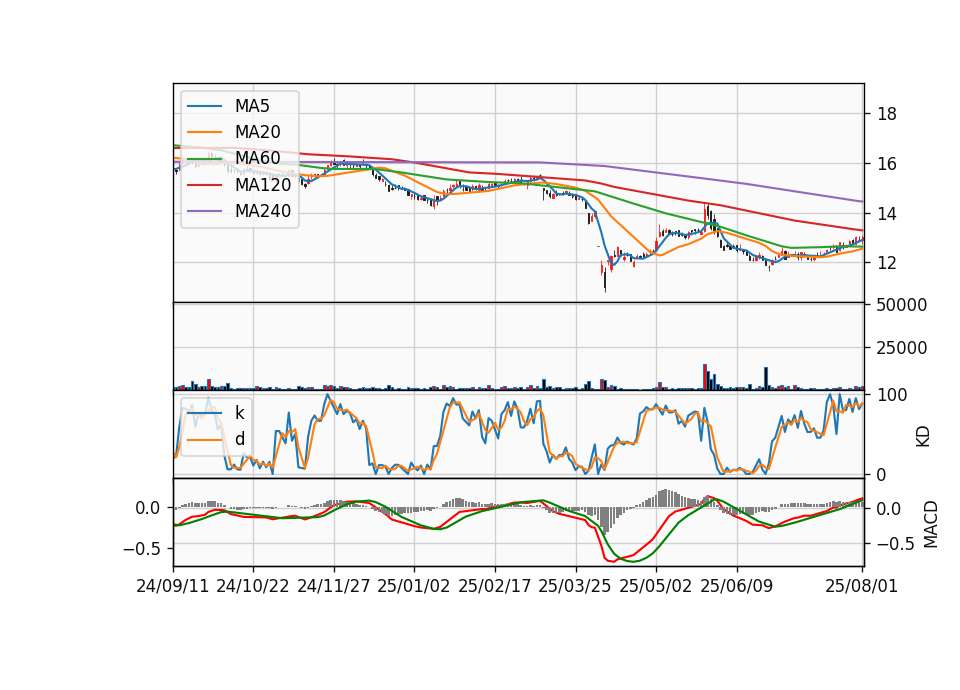Click the 24/09/11 date axis label
Image resolution: width=960 pixels, height=690 pixels.
pos(173,586)
